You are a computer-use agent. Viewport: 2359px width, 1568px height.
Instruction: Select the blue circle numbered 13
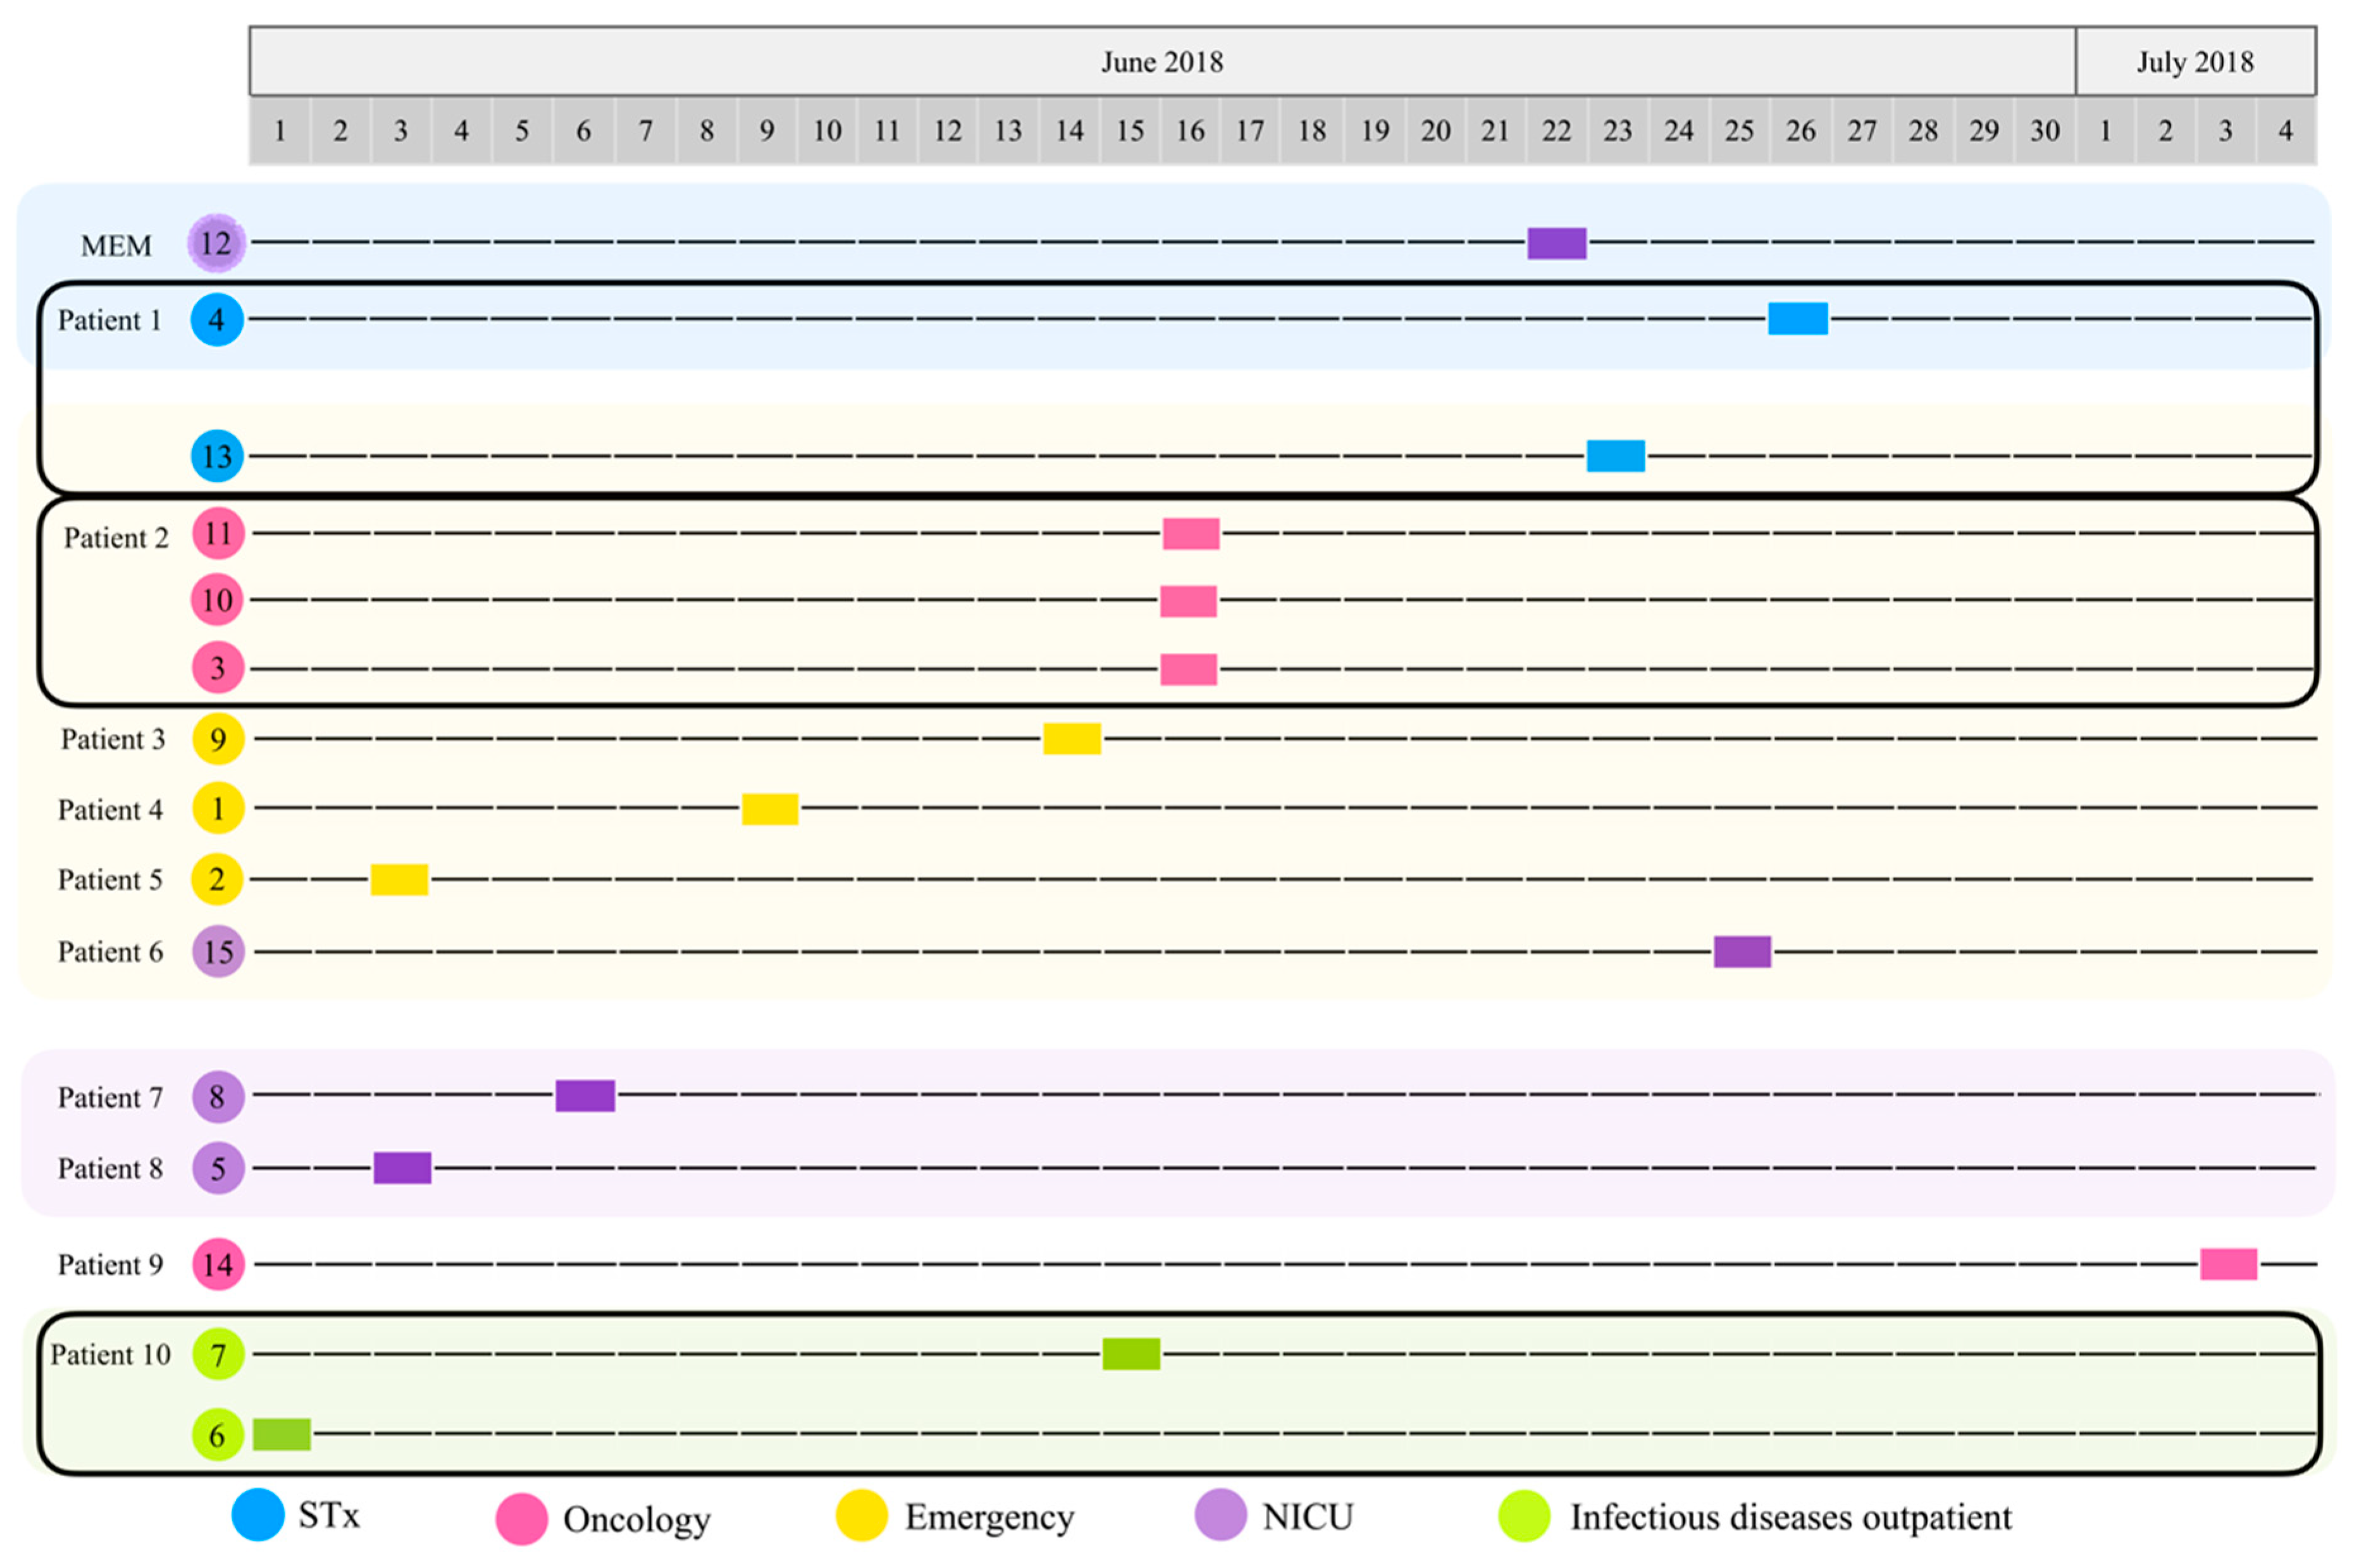(217, 456)
